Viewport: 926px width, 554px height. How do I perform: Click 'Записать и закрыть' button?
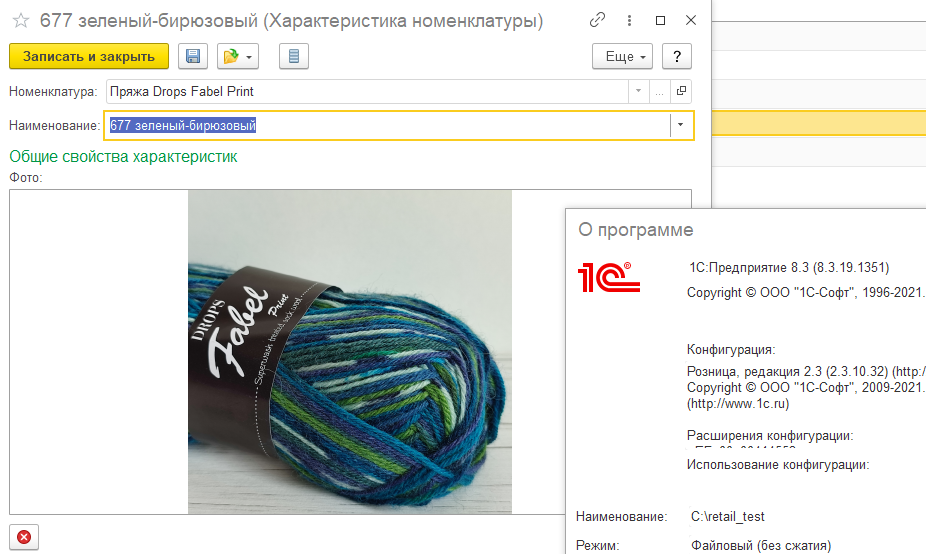coord(89,56)
